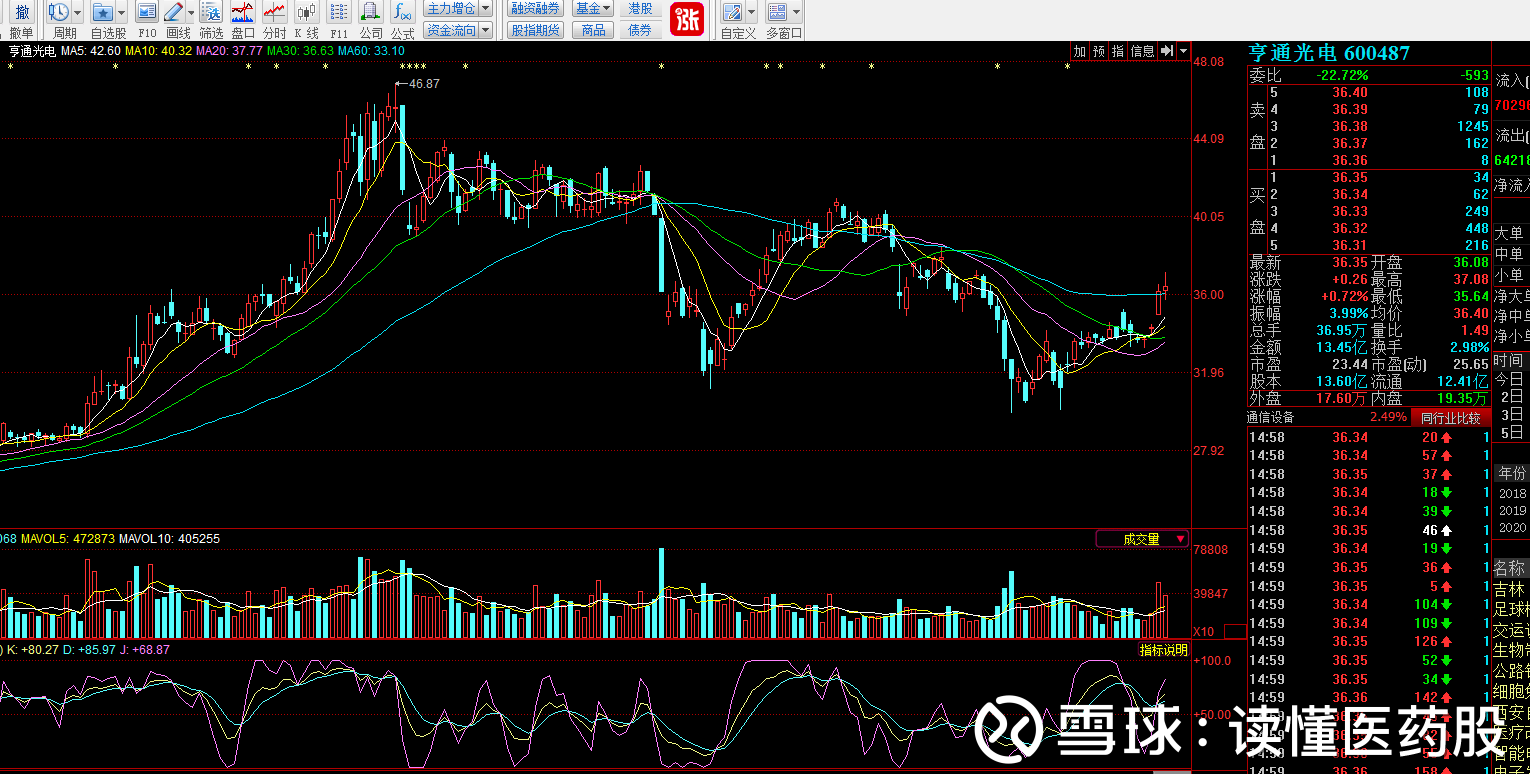Click the 同行业比较 industry comparison button

(1450, 418)
